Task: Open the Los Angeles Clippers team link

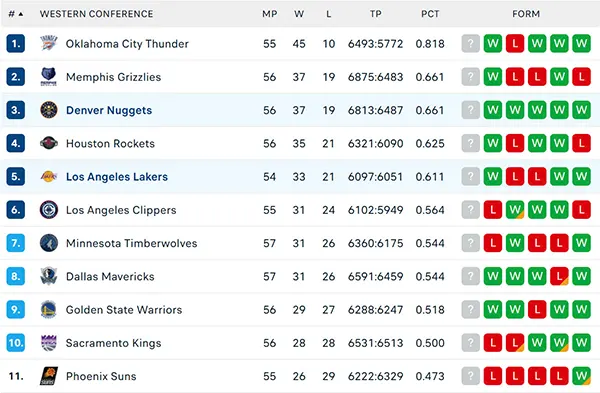Action: click(x=121, y=210)
